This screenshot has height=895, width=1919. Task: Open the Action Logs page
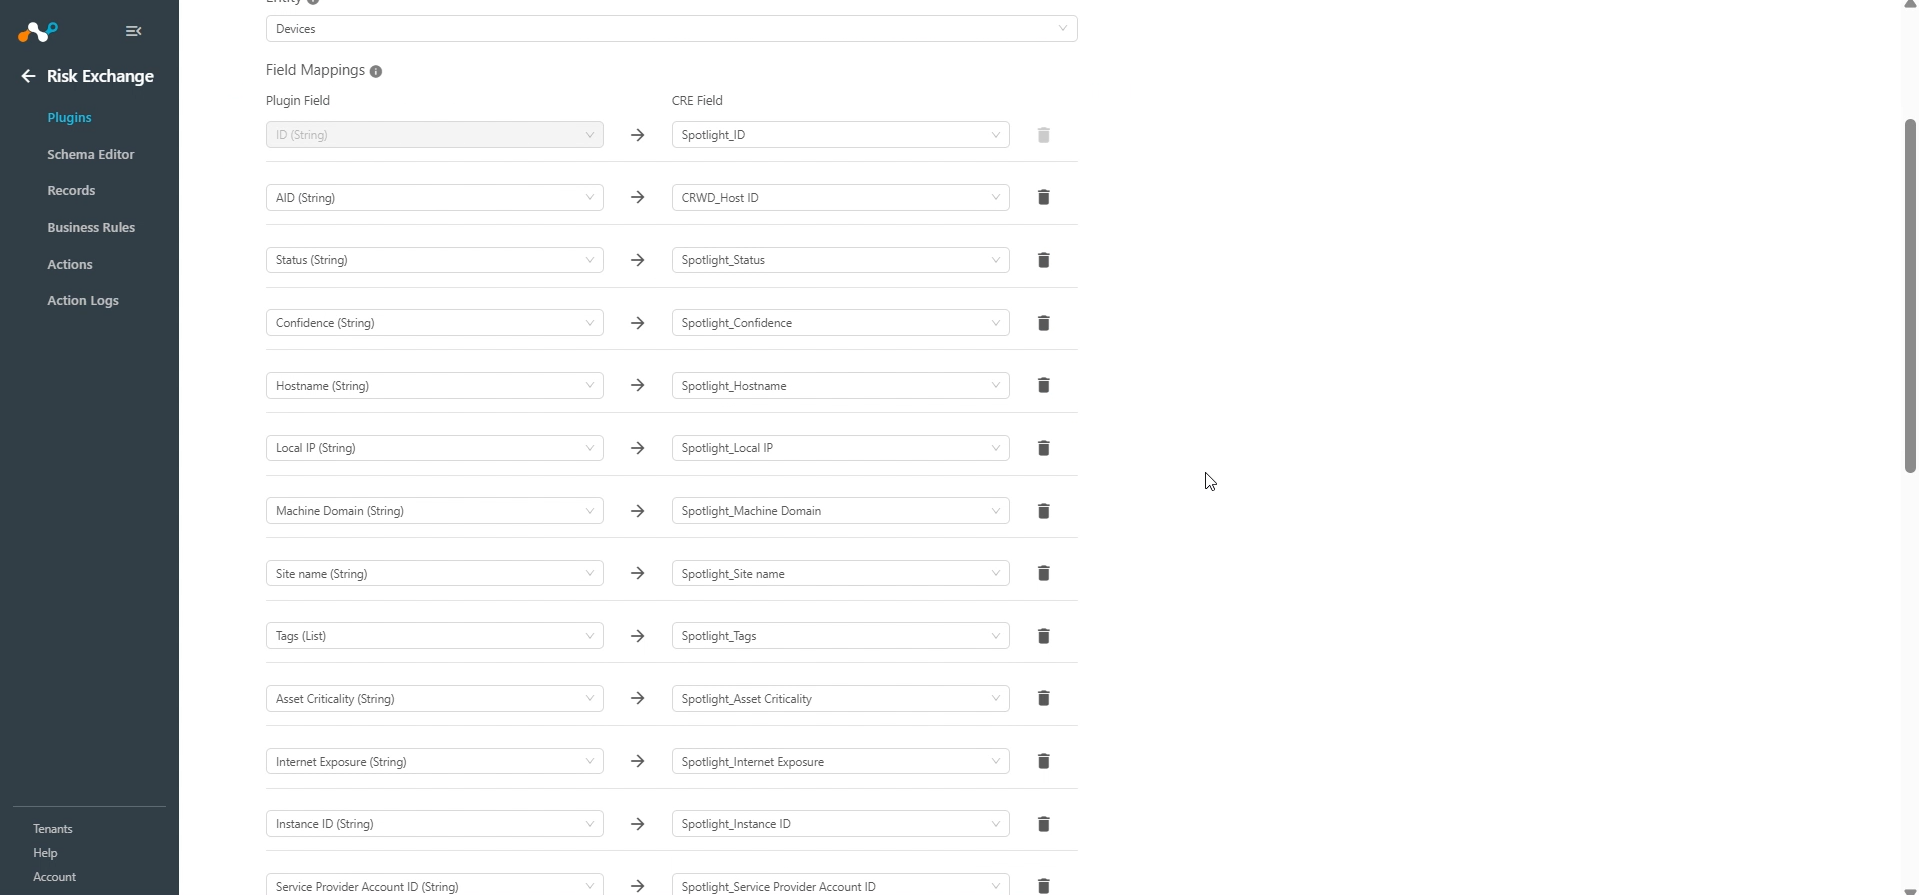point(83,300)
